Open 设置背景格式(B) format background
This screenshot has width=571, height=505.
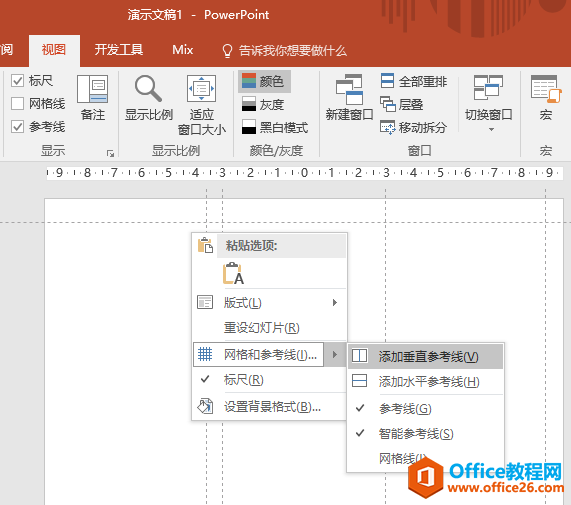pyautogui.click(x=269, y=406)
